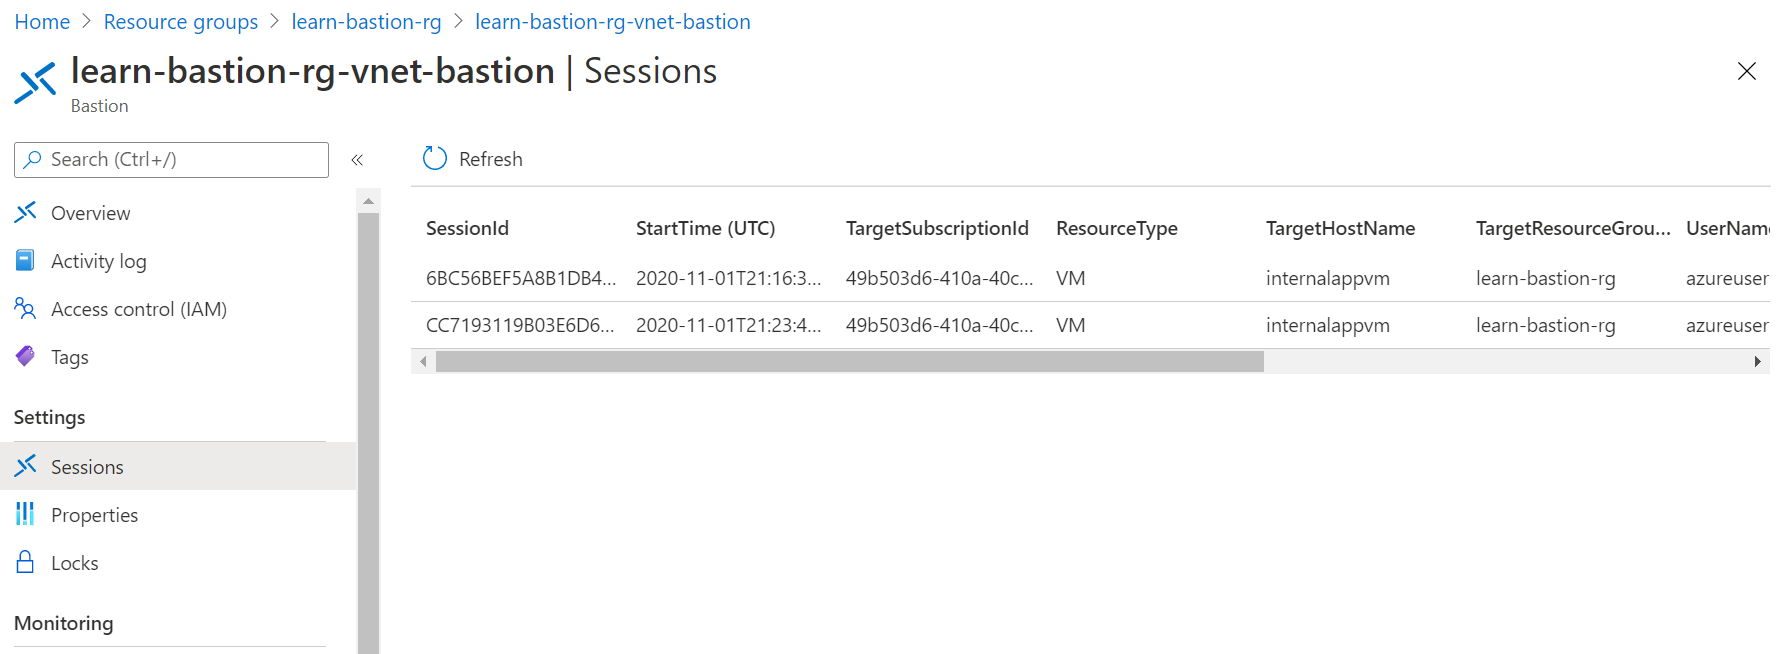The width and height of the screenshot is (1779, 654).
Task: Click the table's right scroll arrow
Action: (1757, 362)
